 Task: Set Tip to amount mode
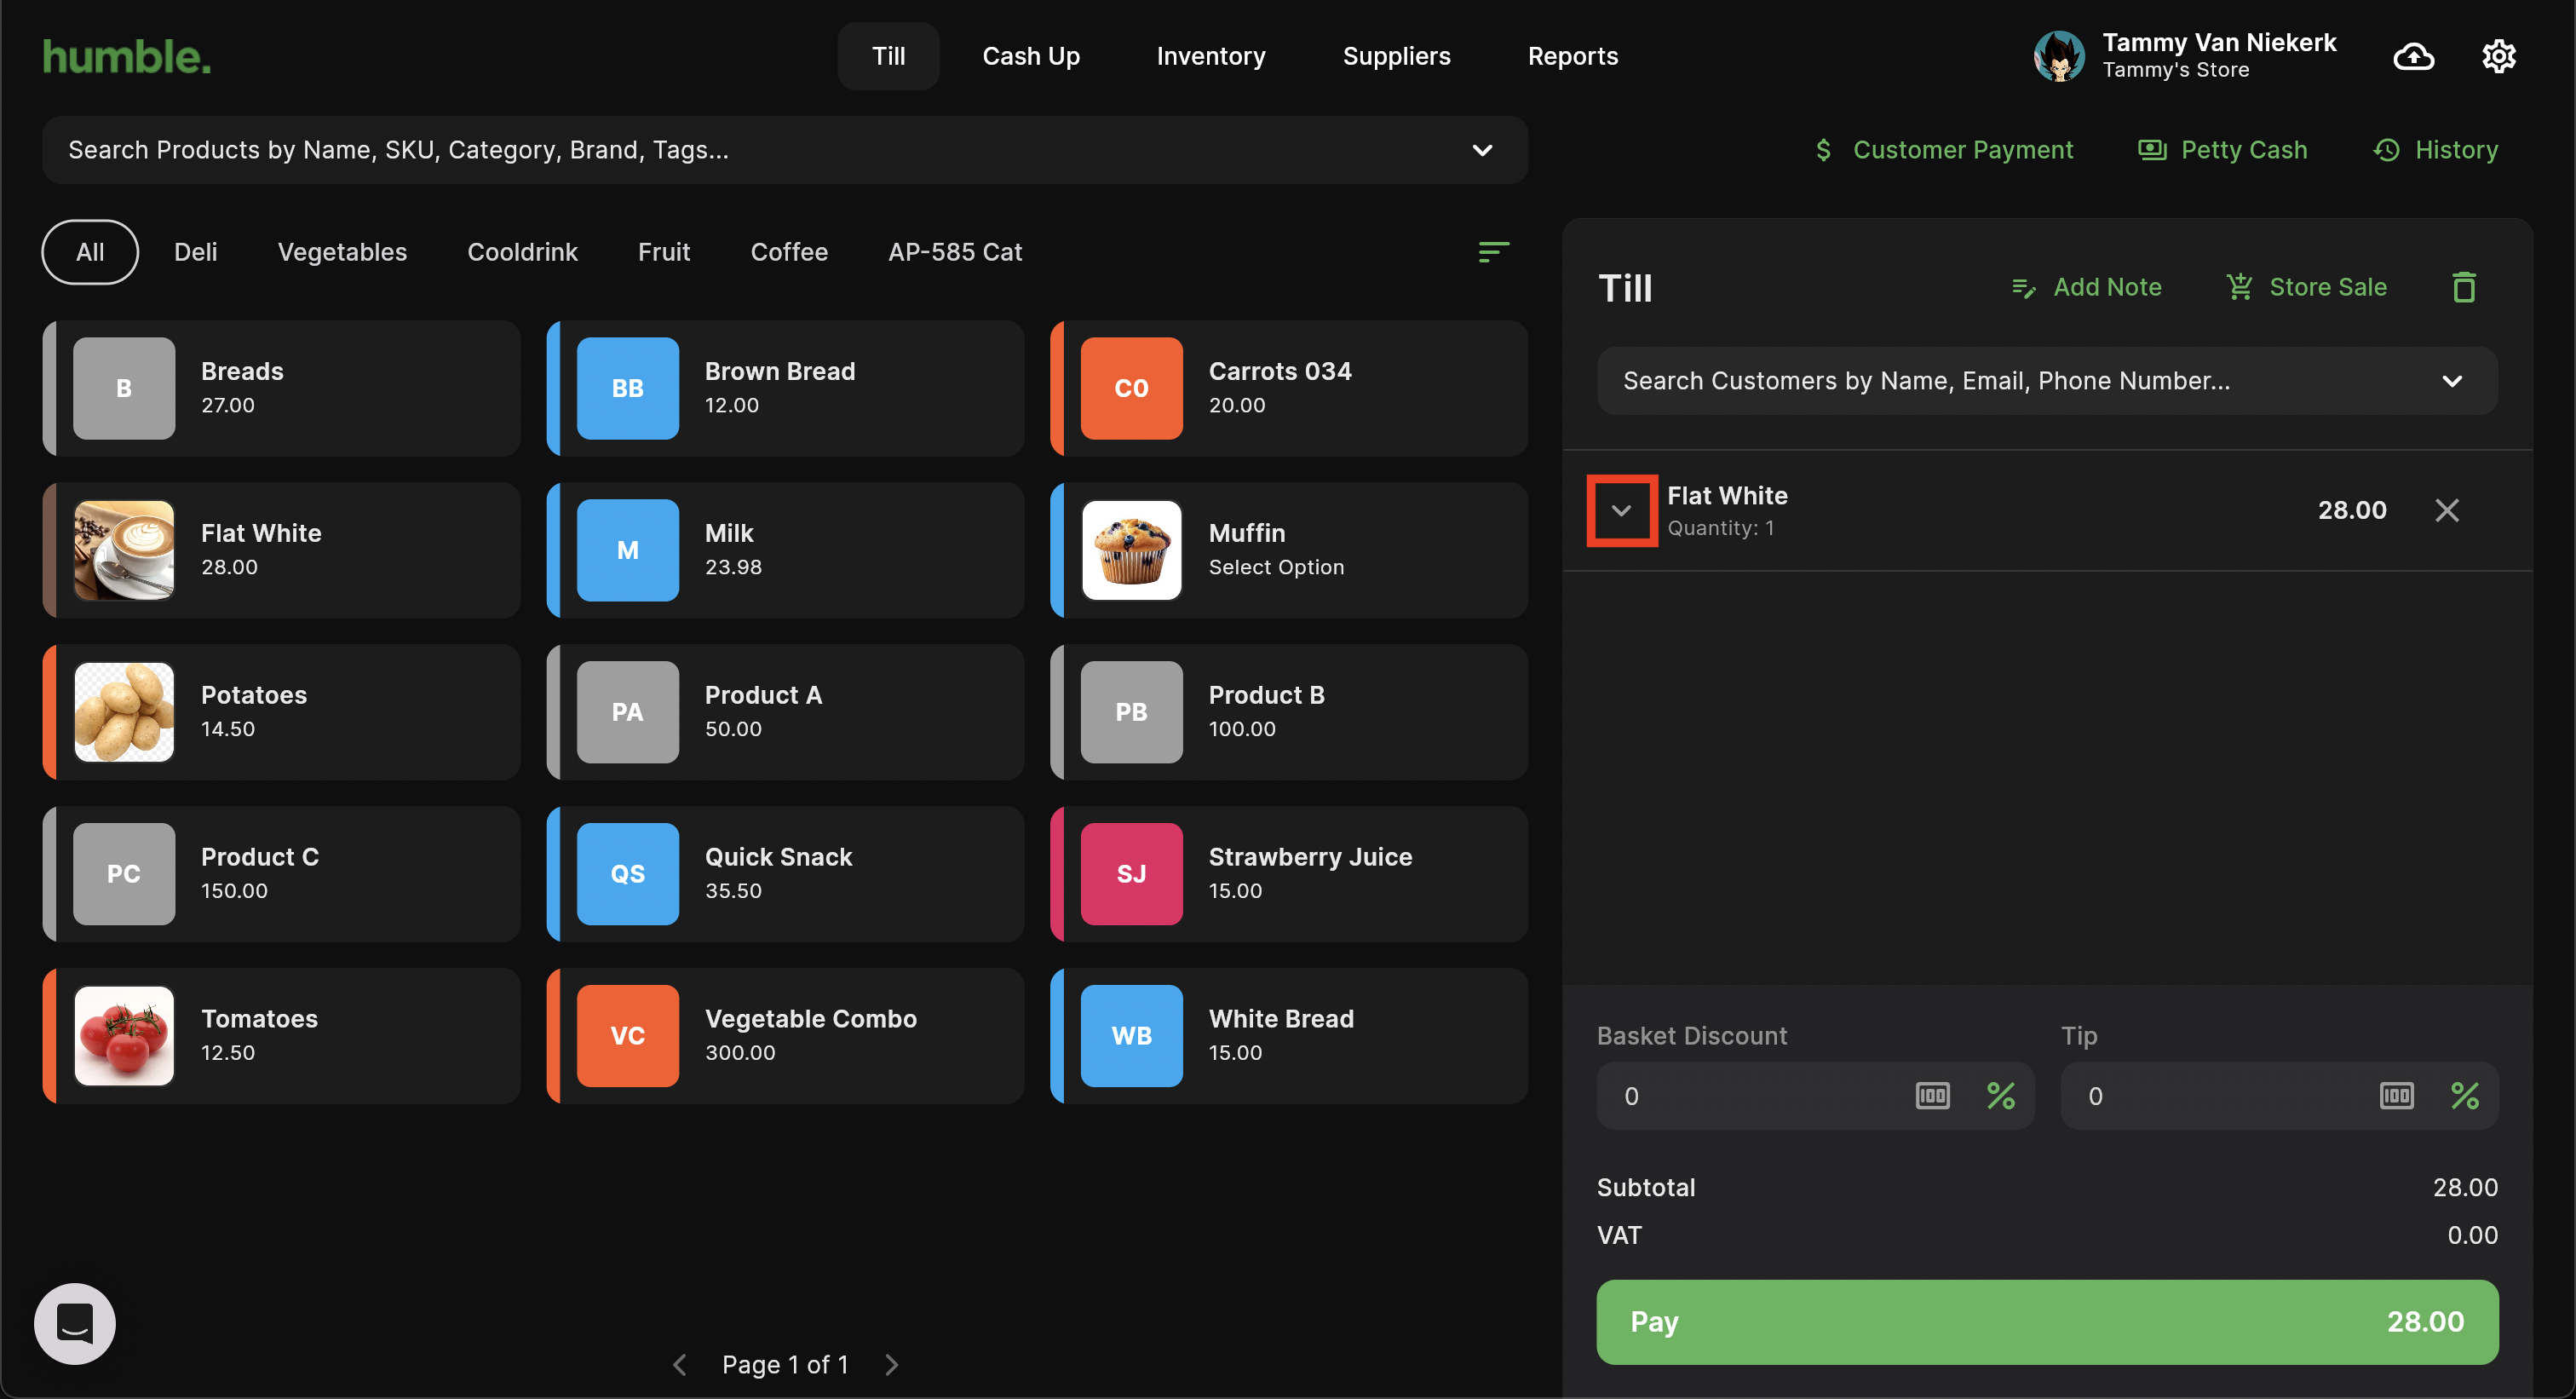pos(2395,1095)
